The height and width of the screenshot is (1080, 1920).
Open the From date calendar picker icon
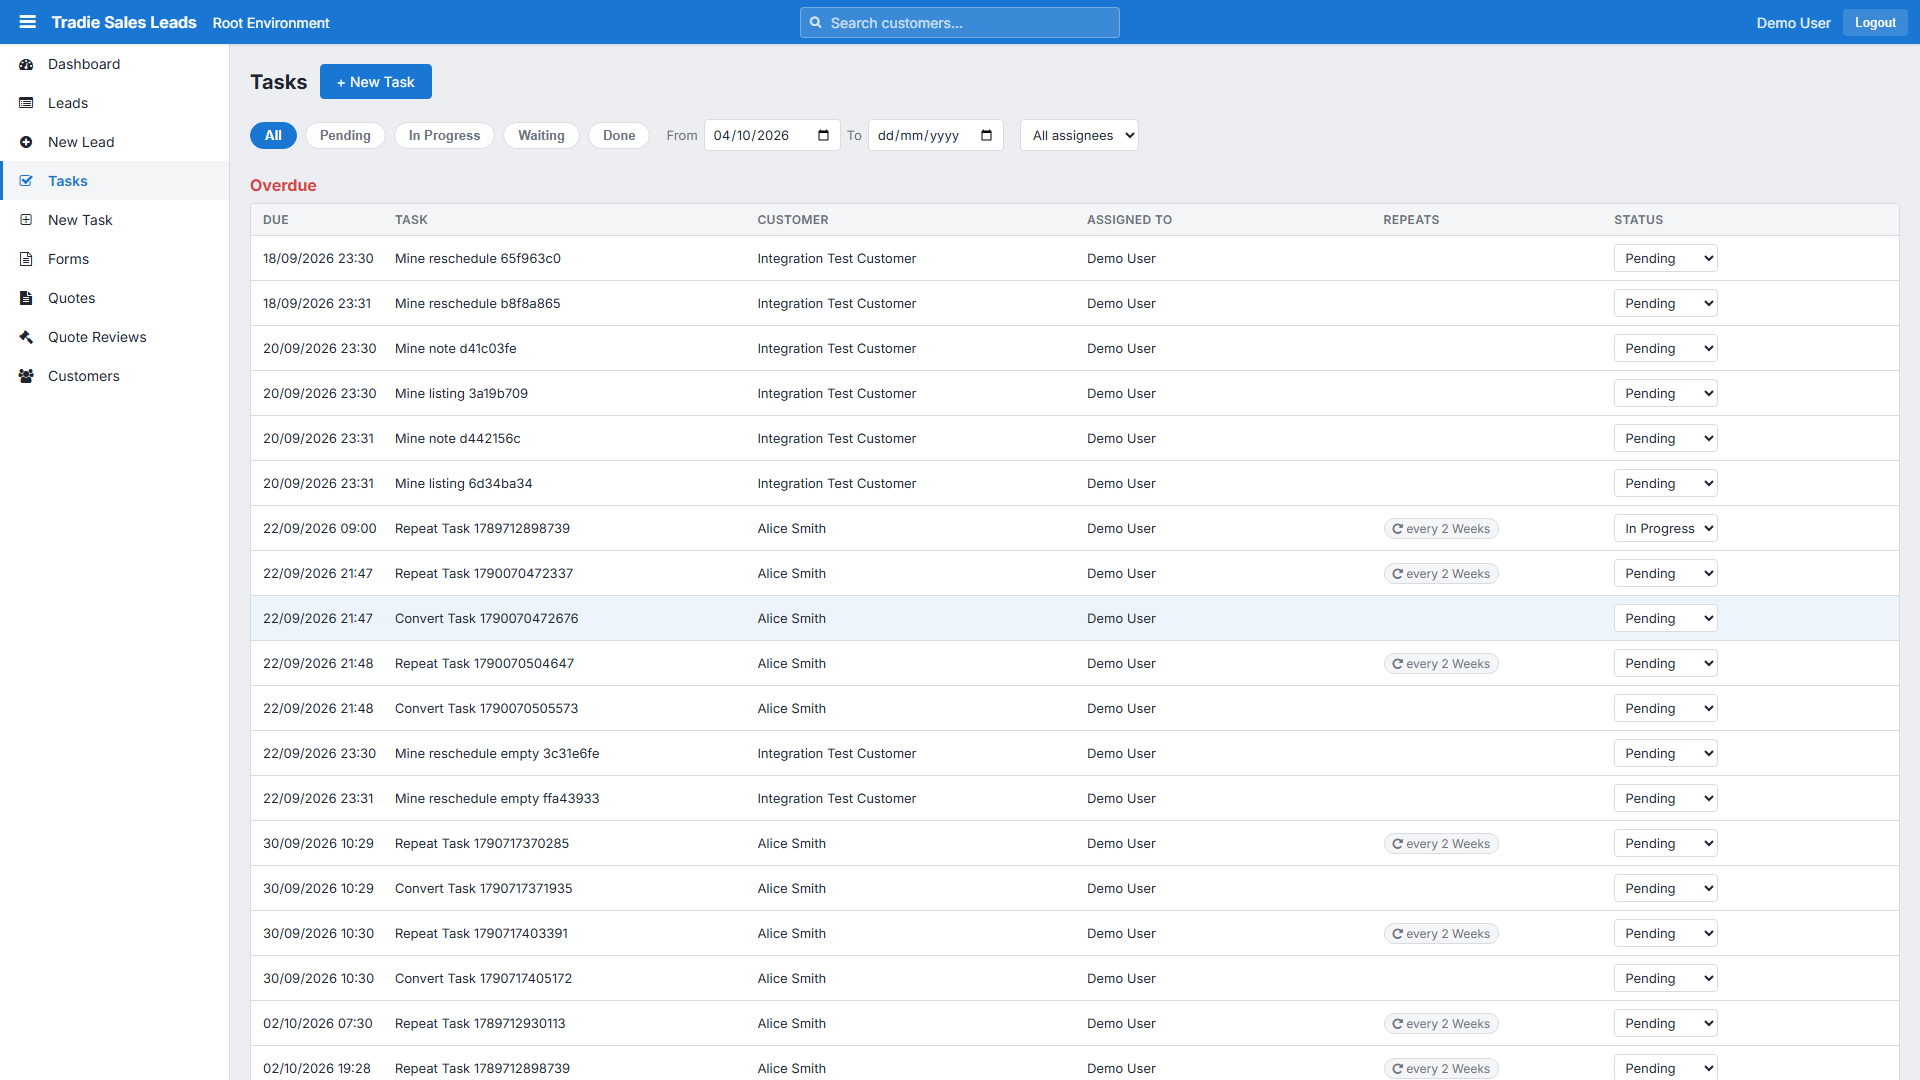824,135
